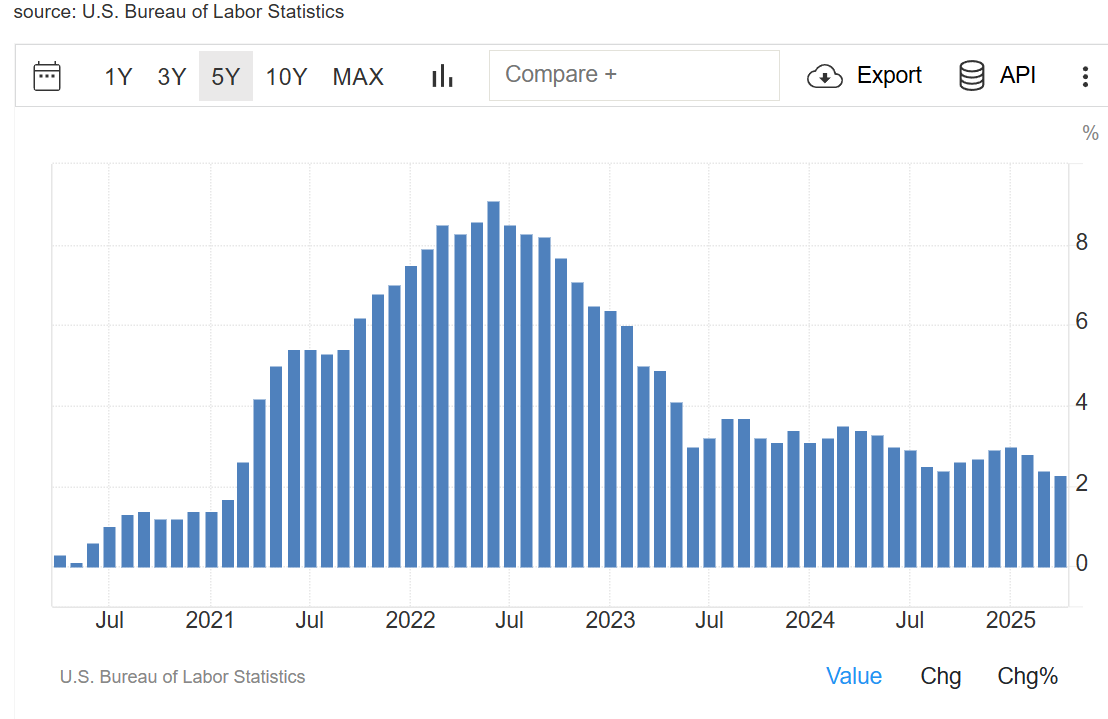Click the 2023 x-axis label
Viewport: 1108px width, 719px height.
610,620
